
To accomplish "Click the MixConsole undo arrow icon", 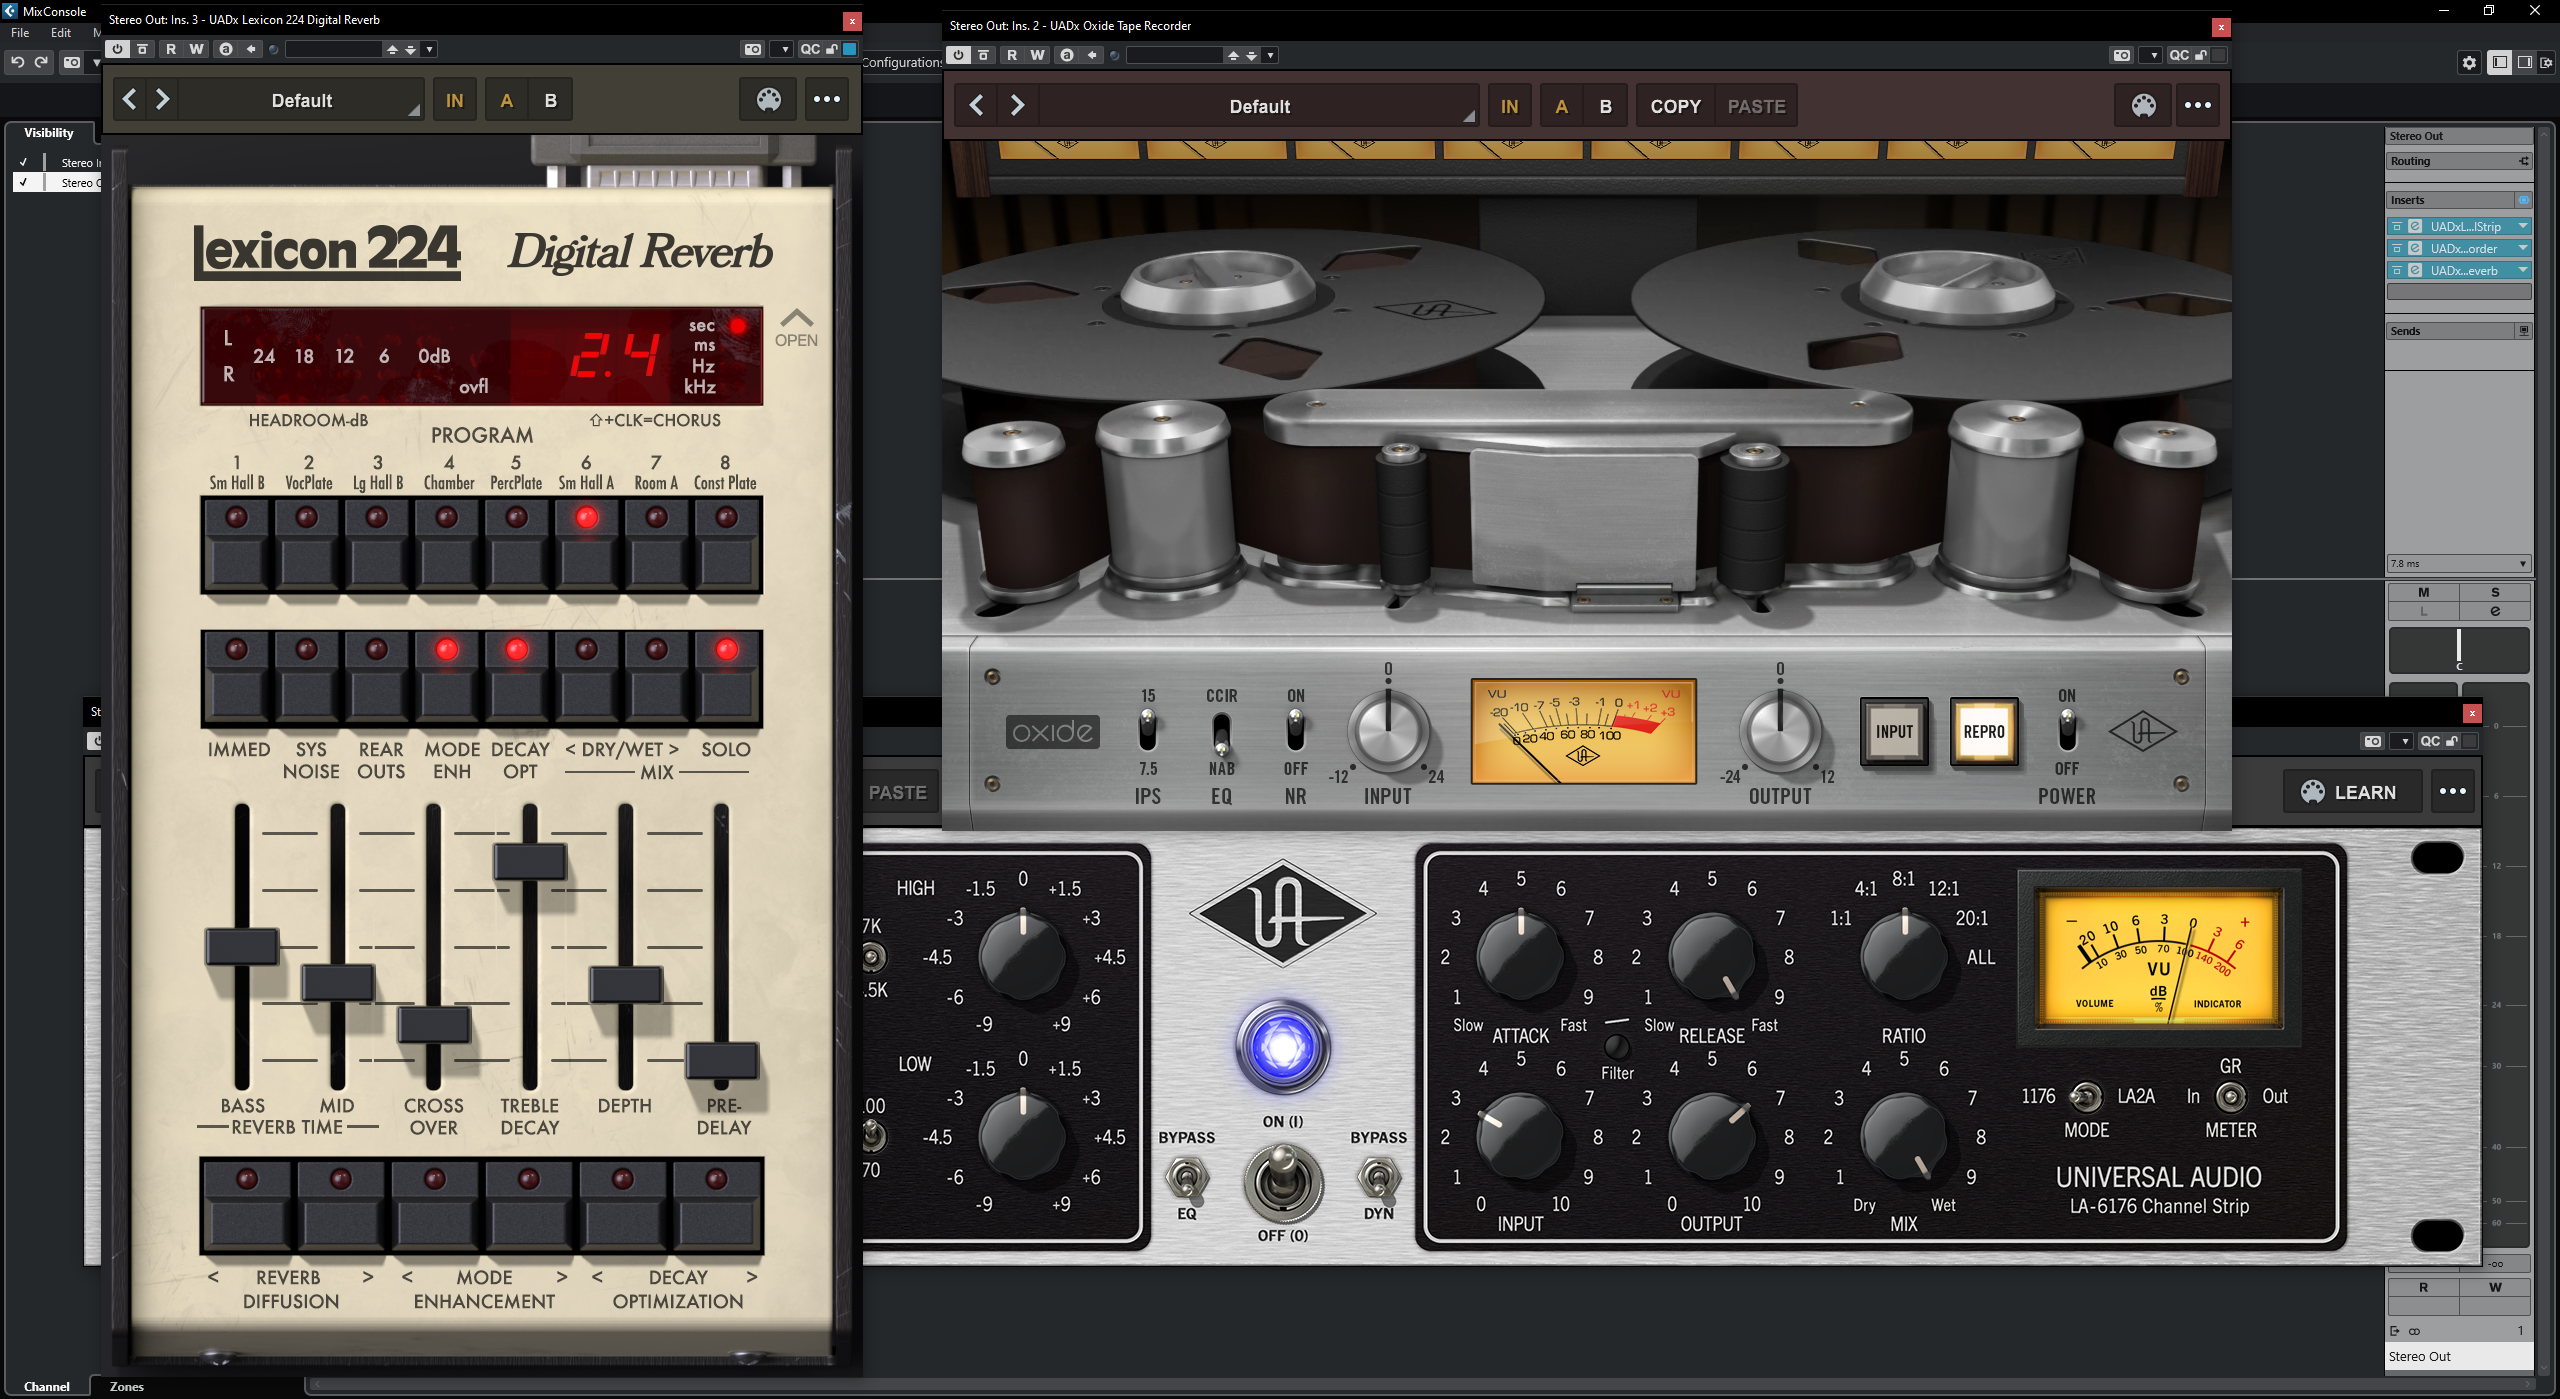I will click(18, 62).
